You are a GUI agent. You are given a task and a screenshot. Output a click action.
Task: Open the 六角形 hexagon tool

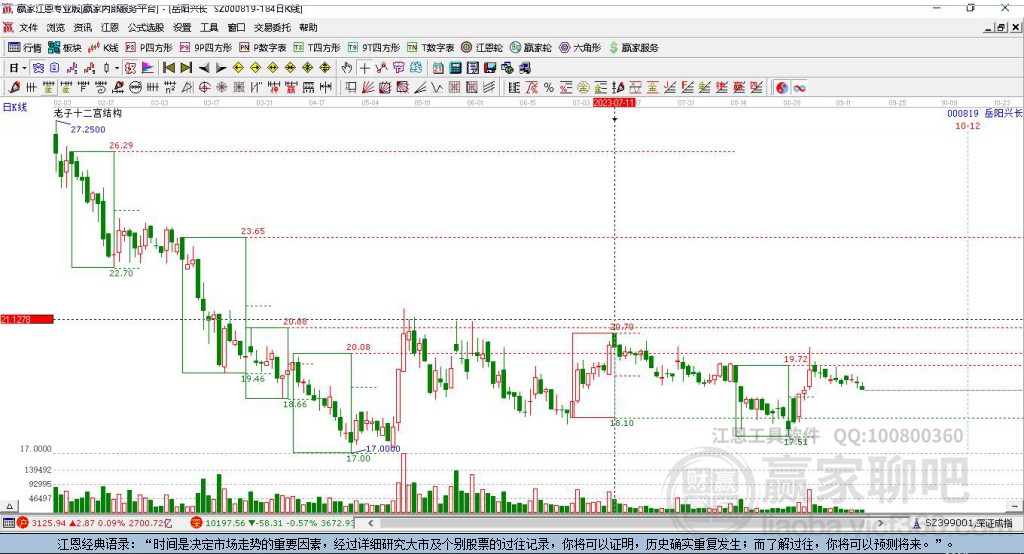point(580,48)
